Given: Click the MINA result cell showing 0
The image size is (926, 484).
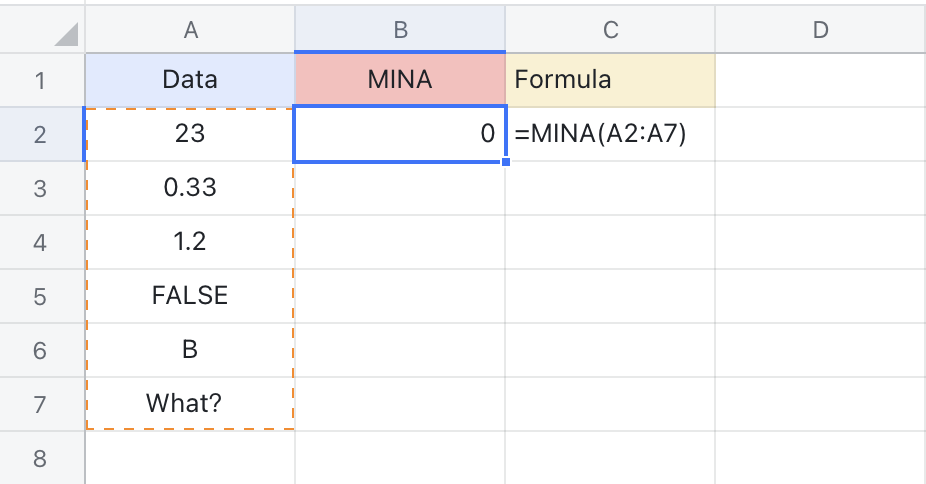Looking at the screenshot, I should 400,134.
